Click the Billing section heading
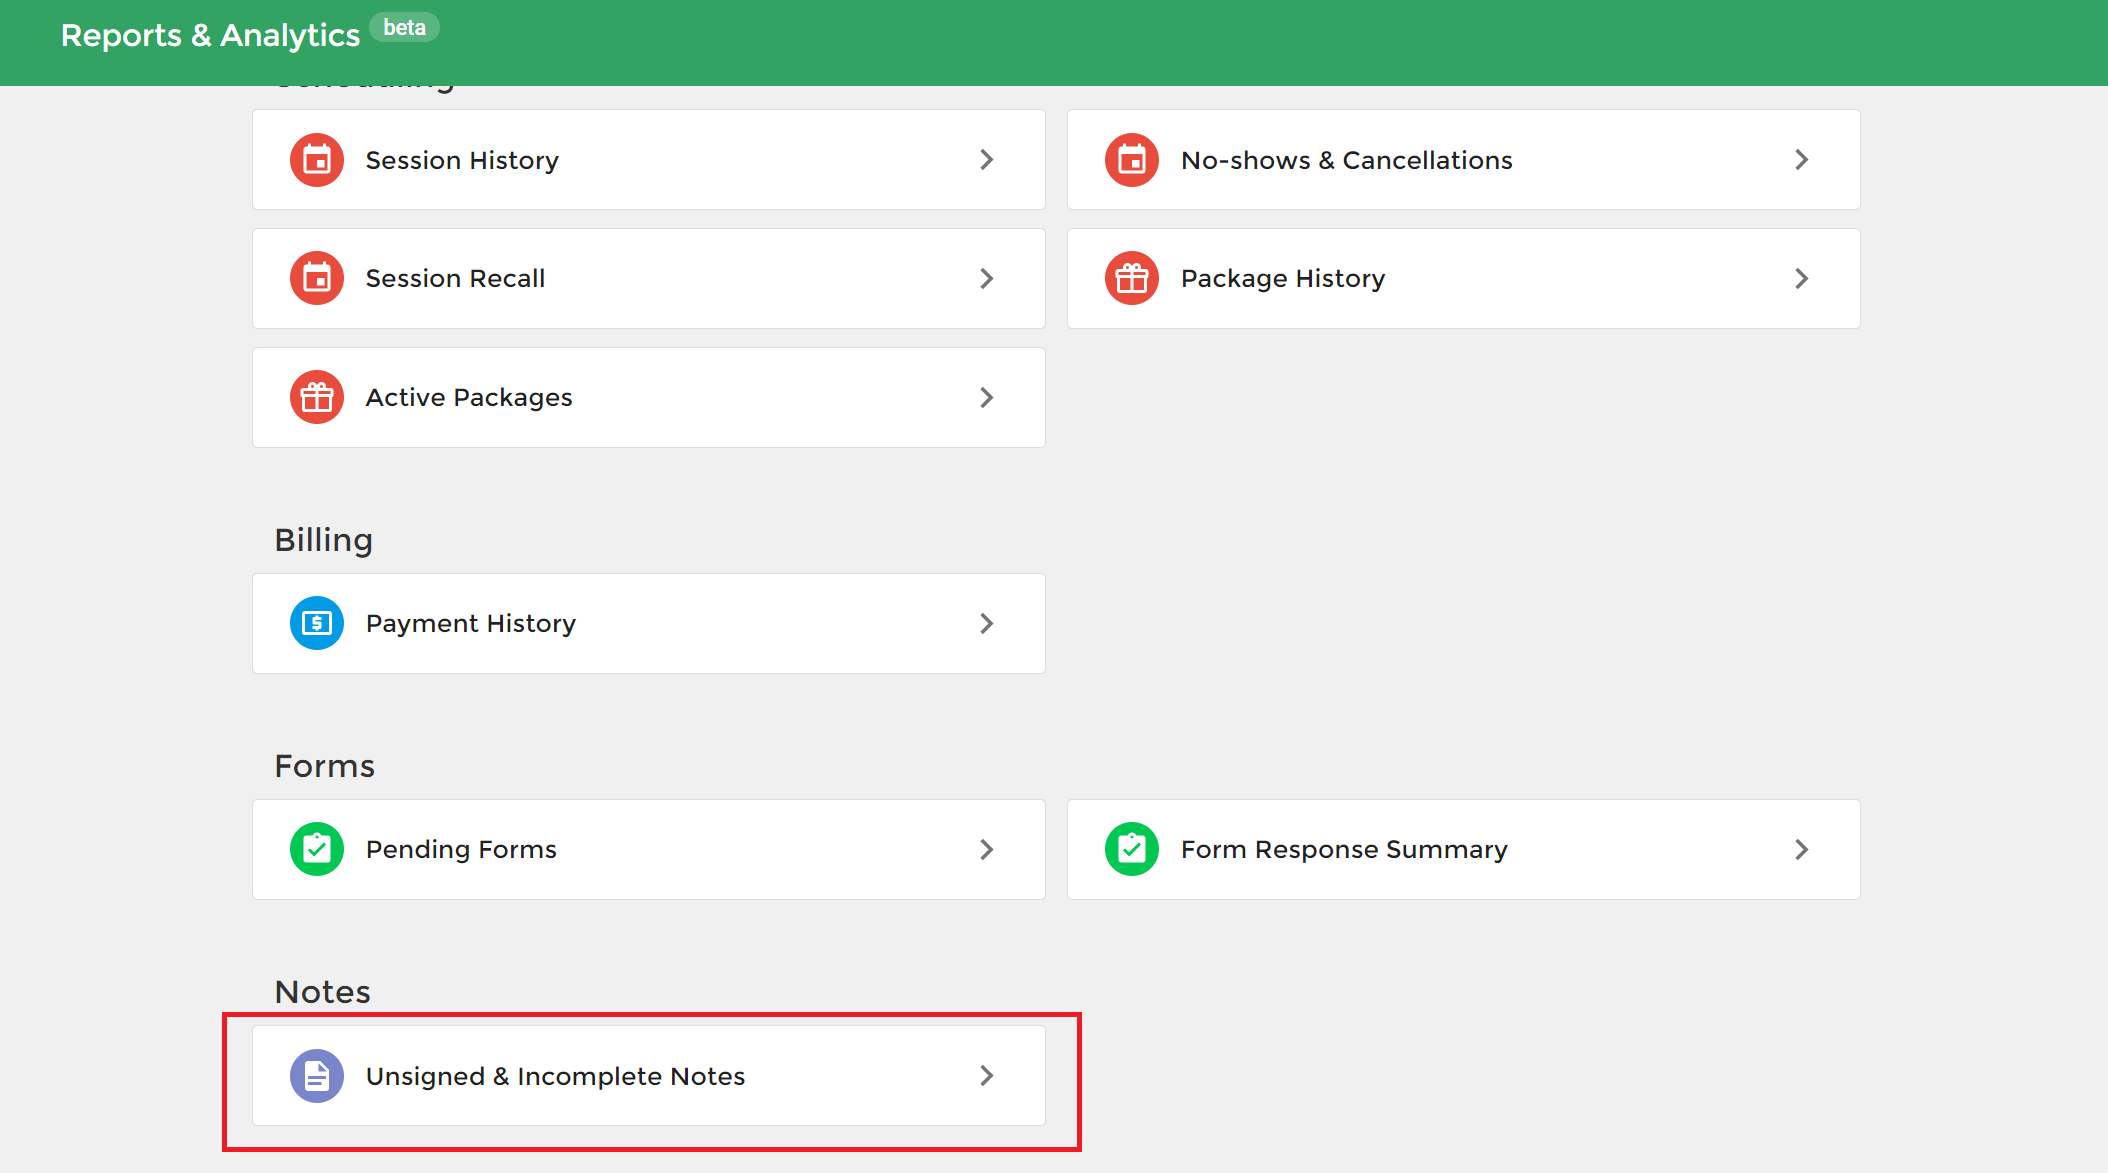The height and width of the screenshot is (1173, 2108). [x=324, y=540]
